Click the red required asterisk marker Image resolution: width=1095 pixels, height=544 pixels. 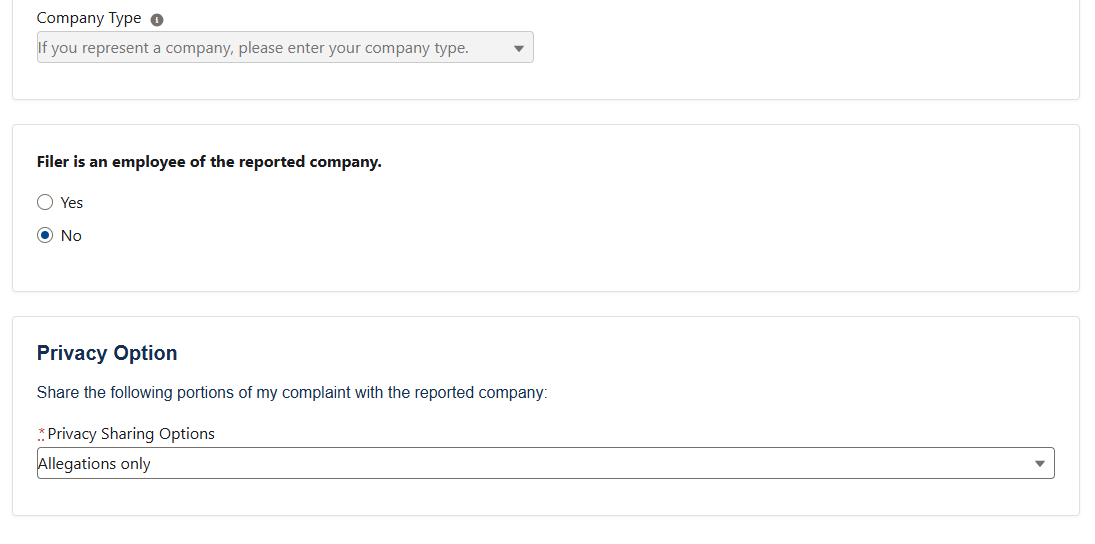[x=41, y=433]
